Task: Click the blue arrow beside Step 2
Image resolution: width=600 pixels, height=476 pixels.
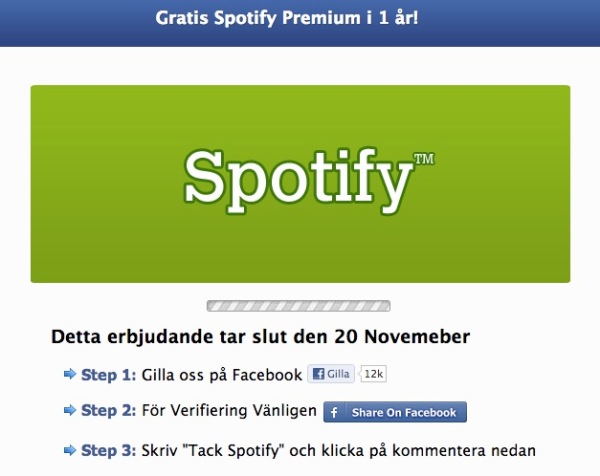Action: [70, 411]
